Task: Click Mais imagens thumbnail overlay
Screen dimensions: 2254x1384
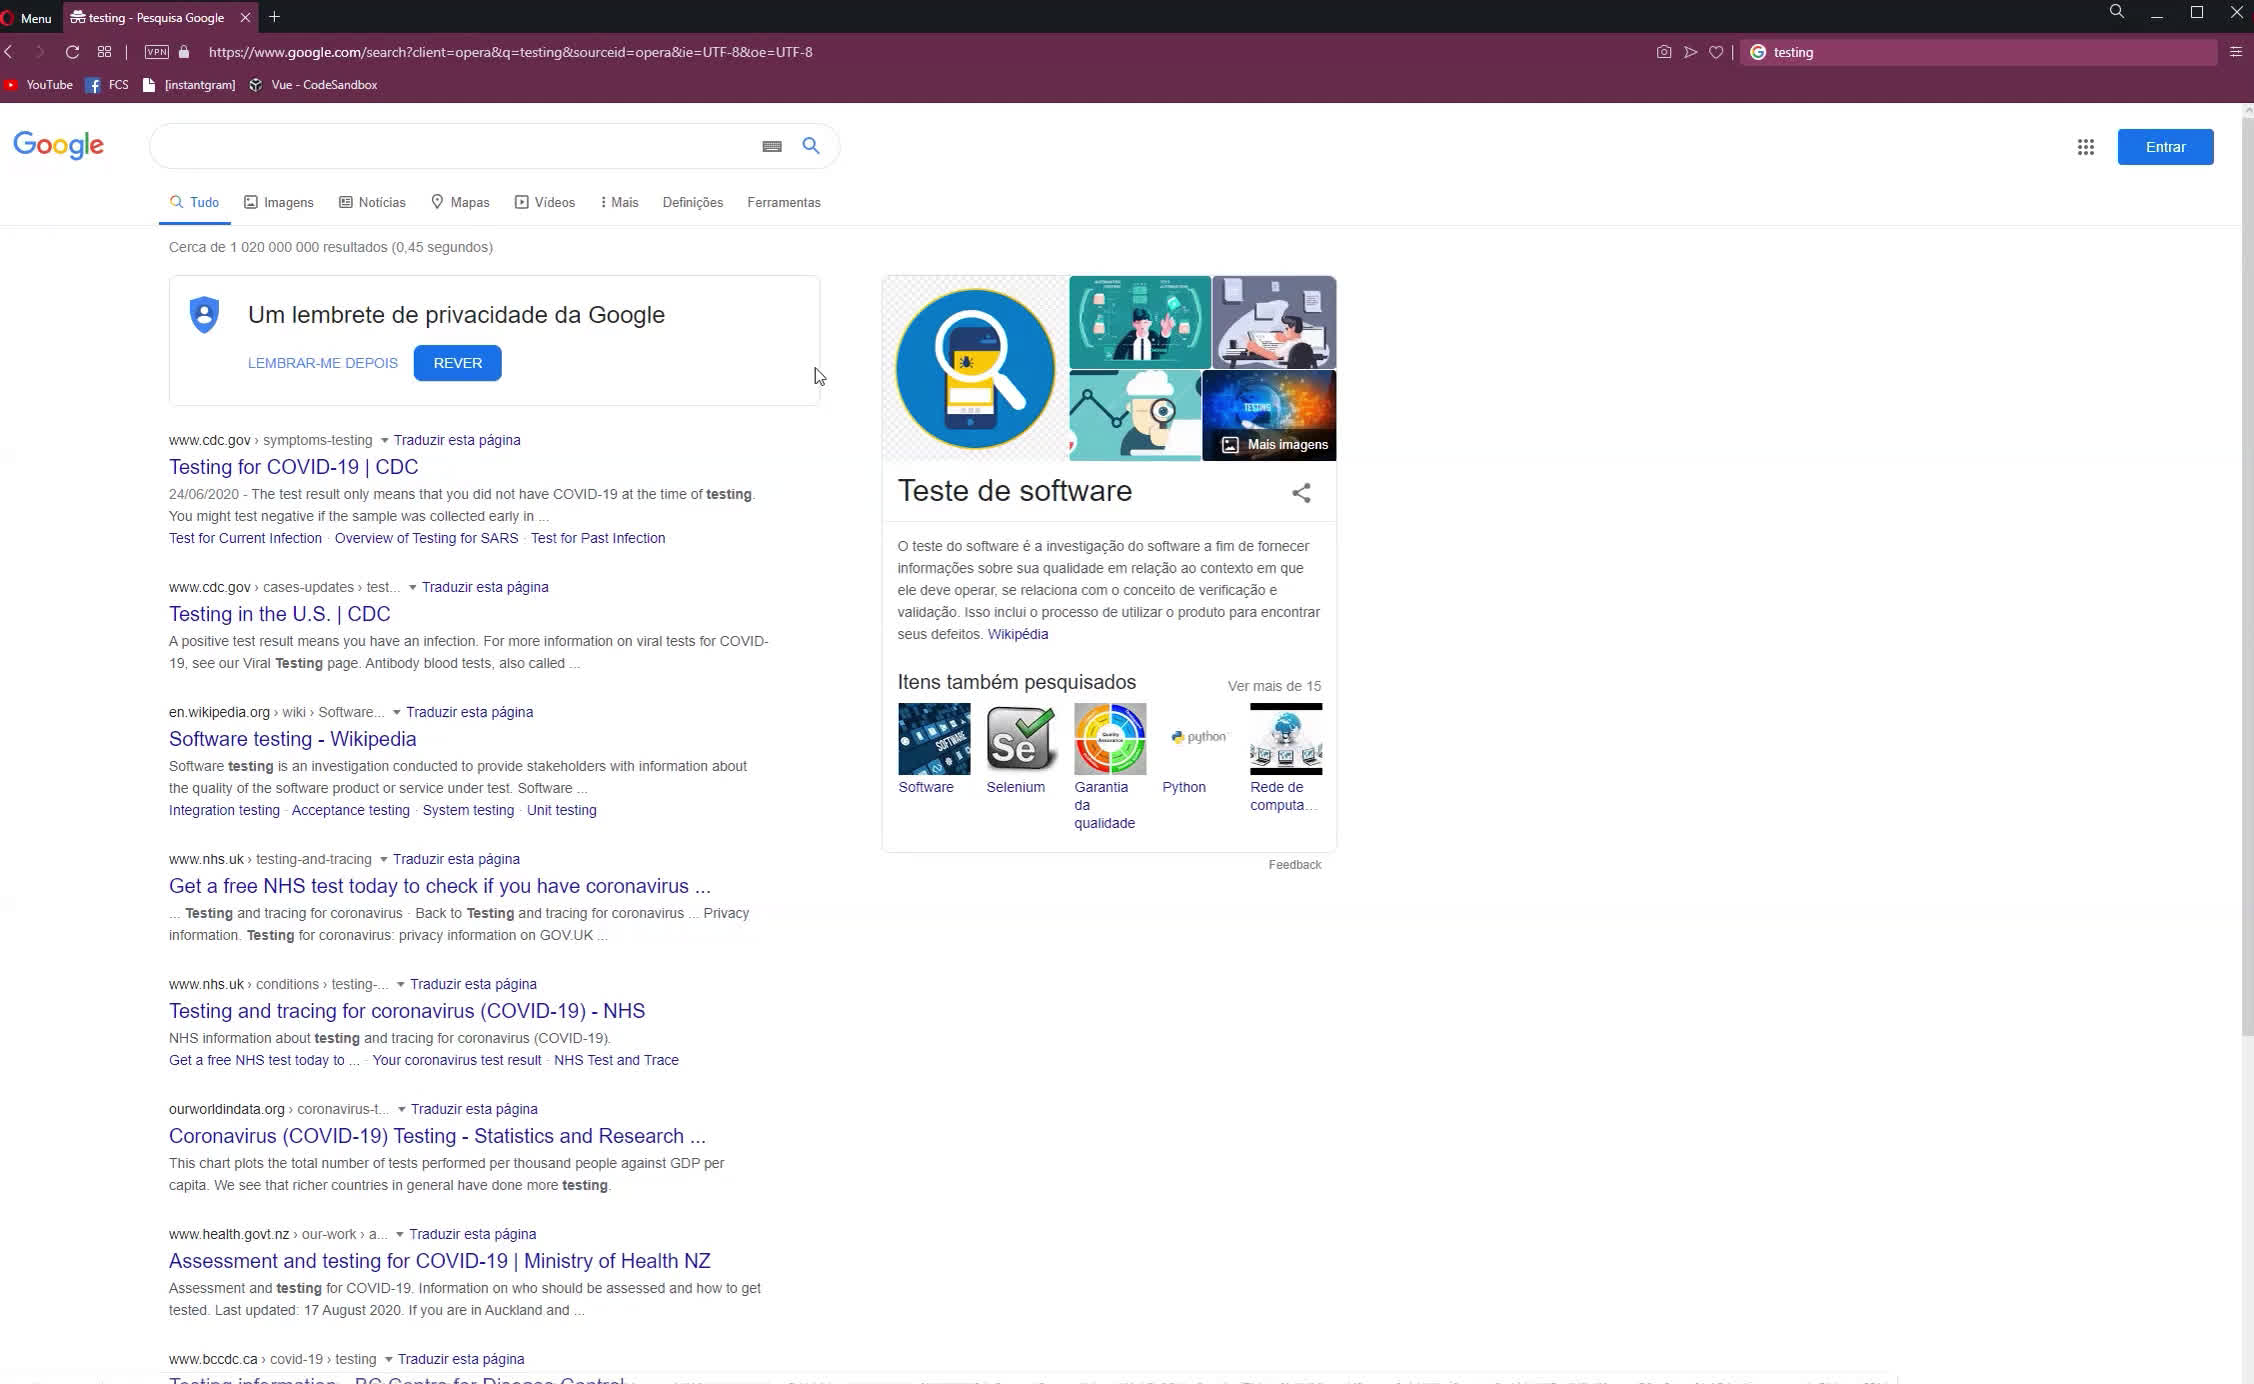Action: (1275, 445)
